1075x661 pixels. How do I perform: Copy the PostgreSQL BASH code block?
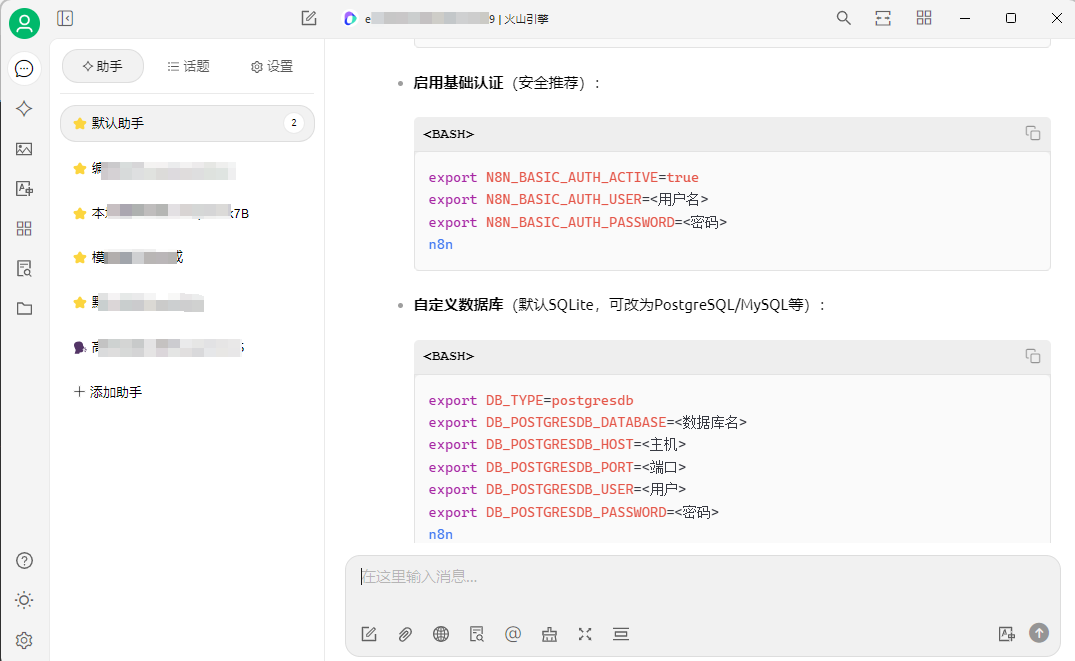[x=1033, y=357]
